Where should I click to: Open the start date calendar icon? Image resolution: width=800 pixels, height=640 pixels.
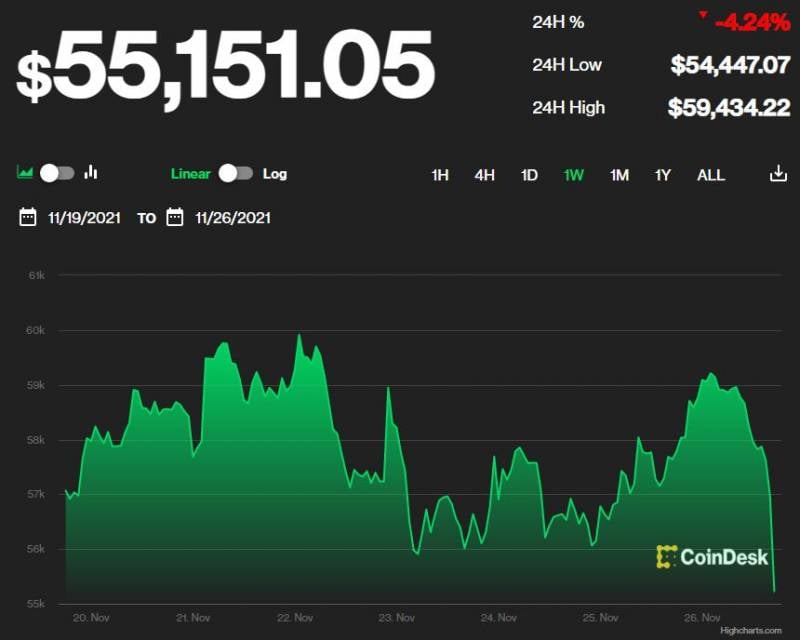(28, 217)
